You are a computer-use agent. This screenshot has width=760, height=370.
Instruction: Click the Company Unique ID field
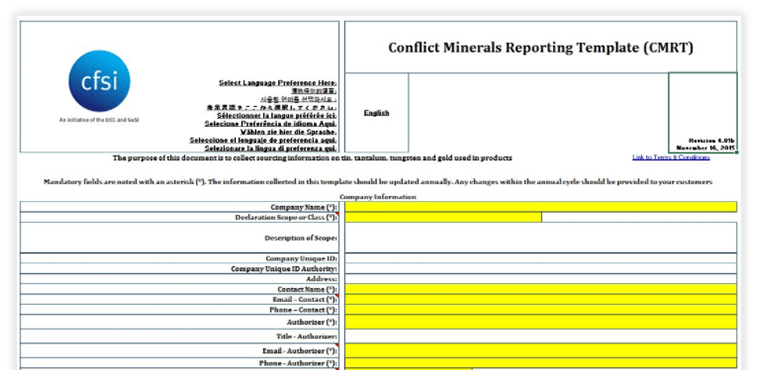coord(541,258)
